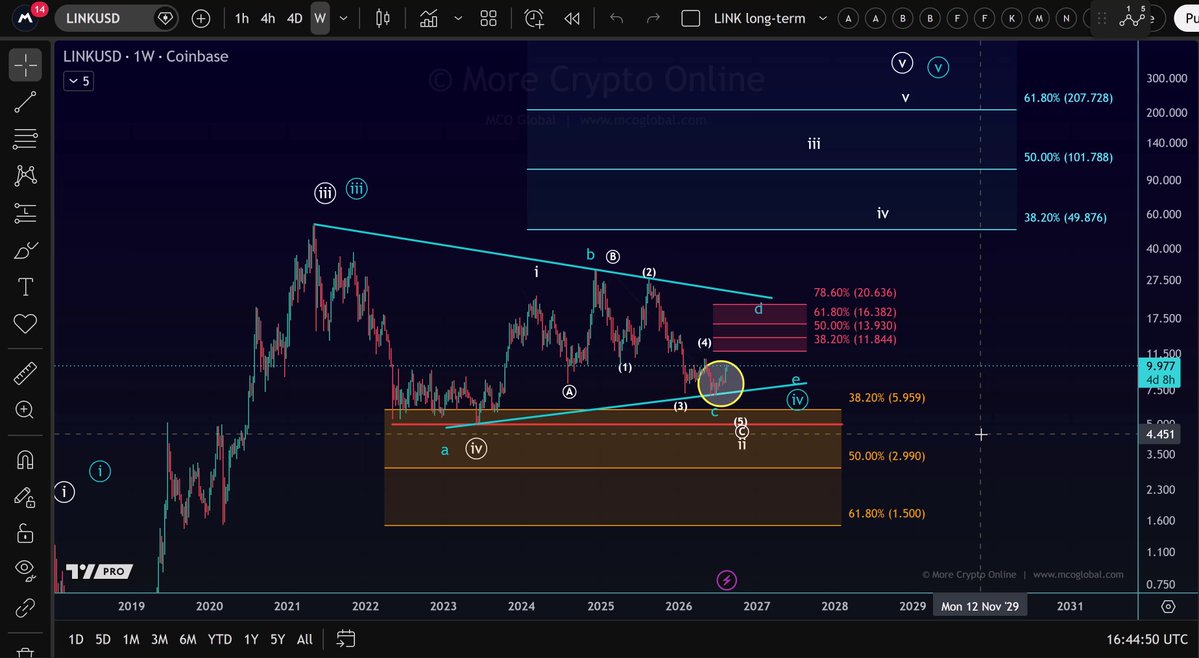This screenshot has height=658, width=1199.
Task: Expand the collapsed legend showing 5 indicators
Action: (79, 81)
